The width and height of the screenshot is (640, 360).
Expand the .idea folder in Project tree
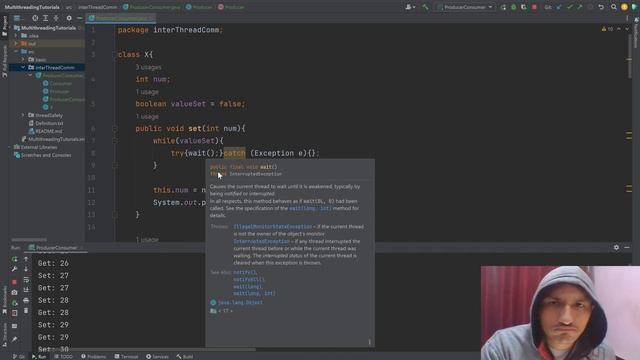point(16,36)
